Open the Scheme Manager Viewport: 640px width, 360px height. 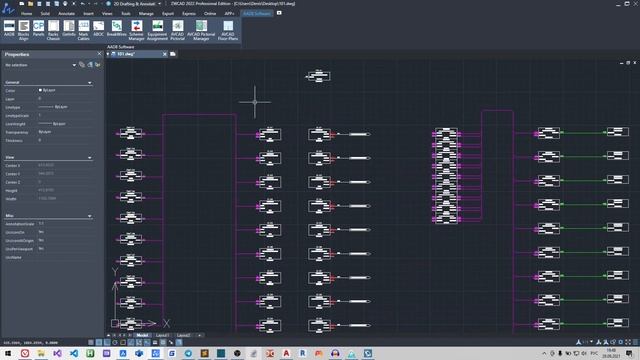[x=136, y=30]
